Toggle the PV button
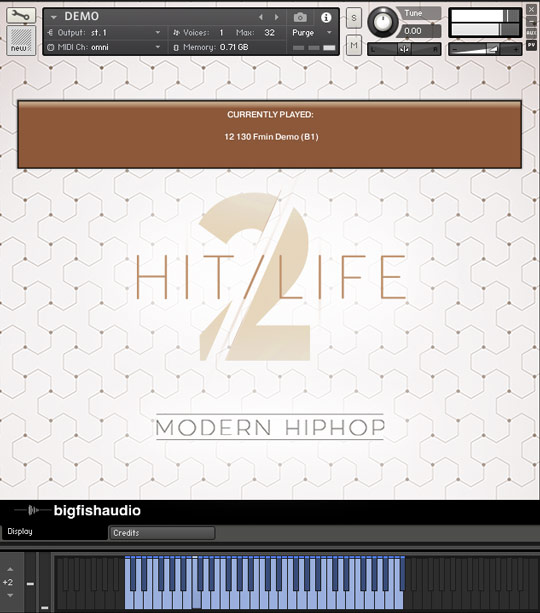The height and width of the screenshot is (613, 540). tap(531, 45)
